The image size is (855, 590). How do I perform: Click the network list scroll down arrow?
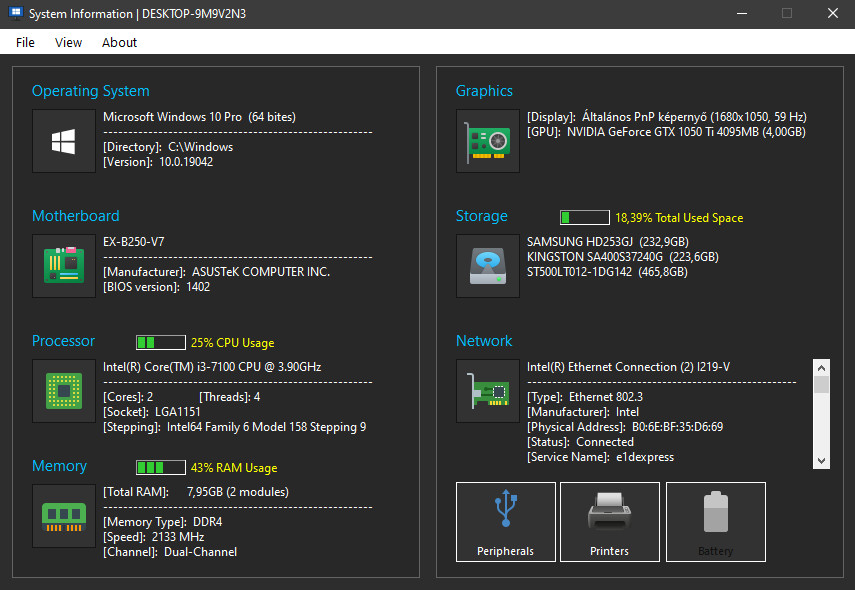pos(821,461)
